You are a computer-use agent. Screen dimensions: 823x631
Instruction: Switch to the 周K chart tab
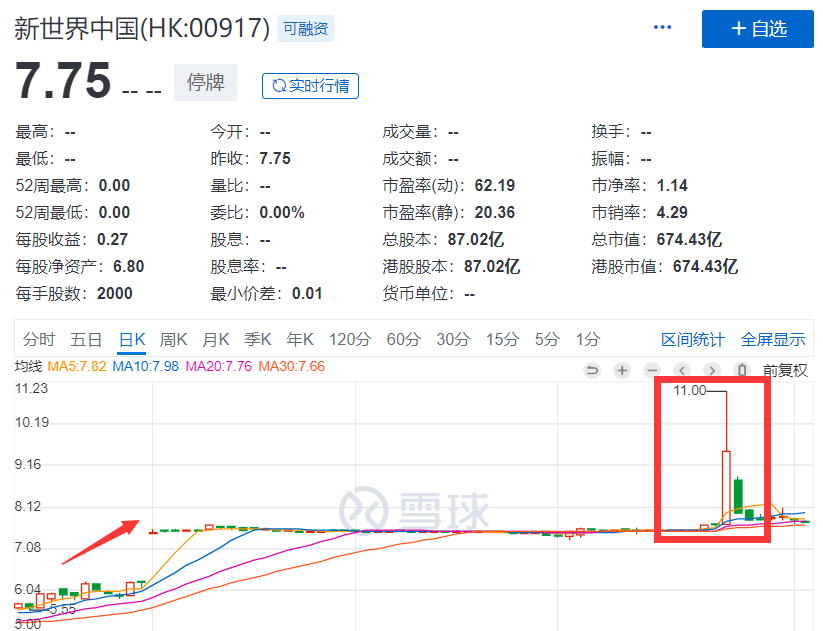click(173, 340)
